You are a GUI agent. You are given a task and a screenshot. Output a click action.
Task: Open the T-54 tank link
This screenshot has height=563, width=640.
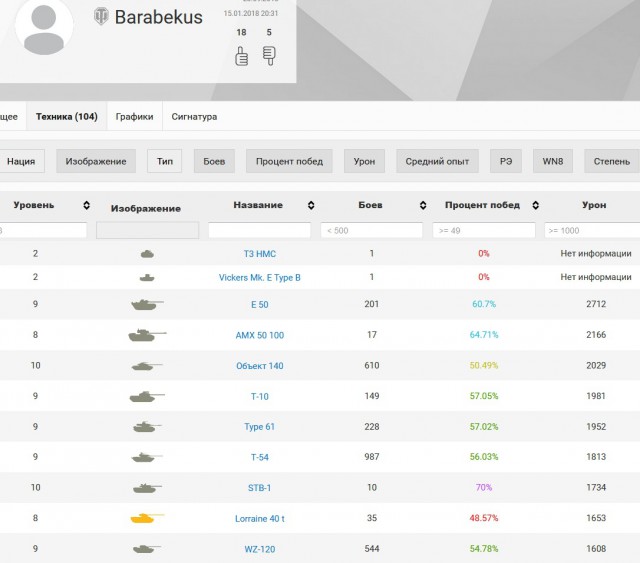tap(260, 457)
